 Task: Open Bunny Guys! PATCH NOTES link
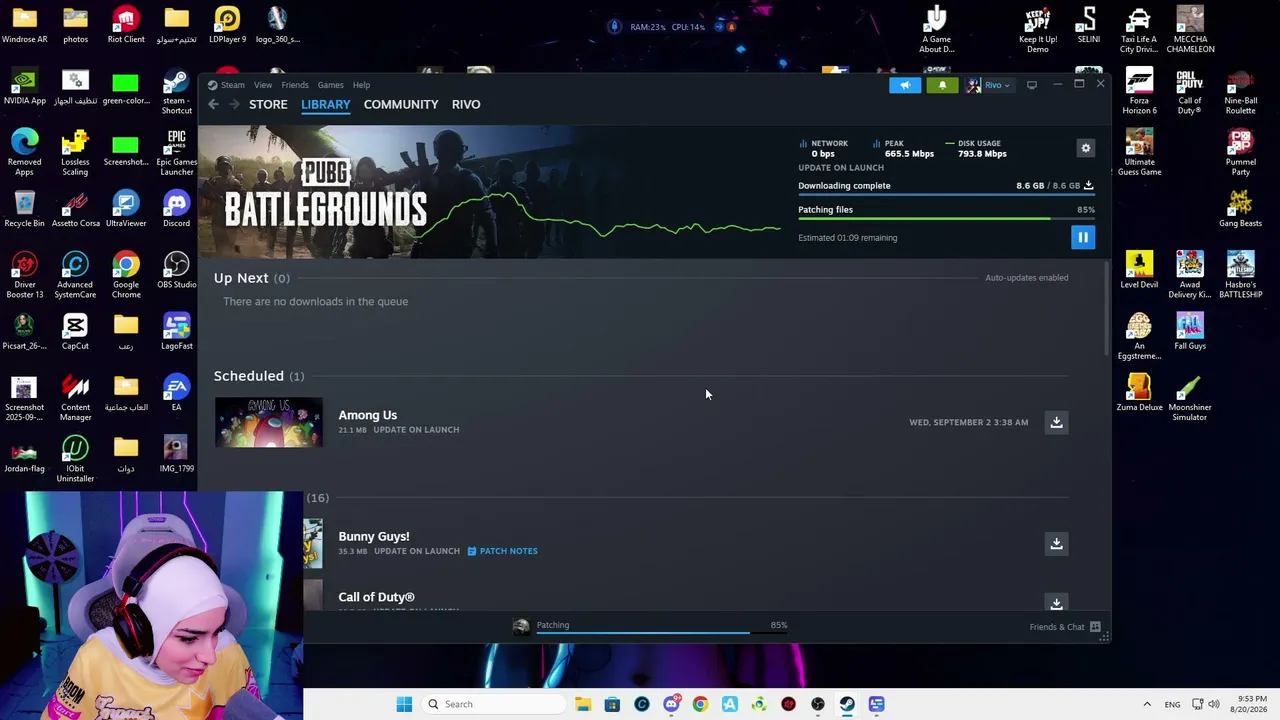(x=503, y=551)
